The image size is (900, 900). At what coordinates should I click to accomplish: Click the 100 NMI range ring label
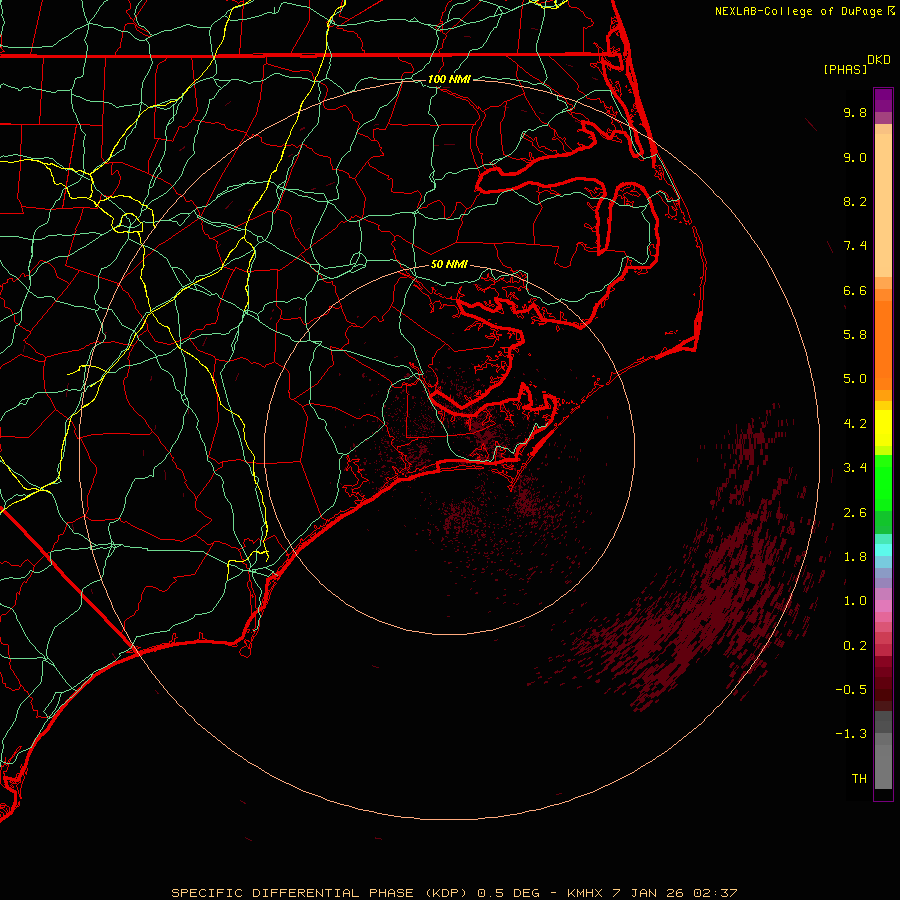pyautogui.click(x=449, y=79)
